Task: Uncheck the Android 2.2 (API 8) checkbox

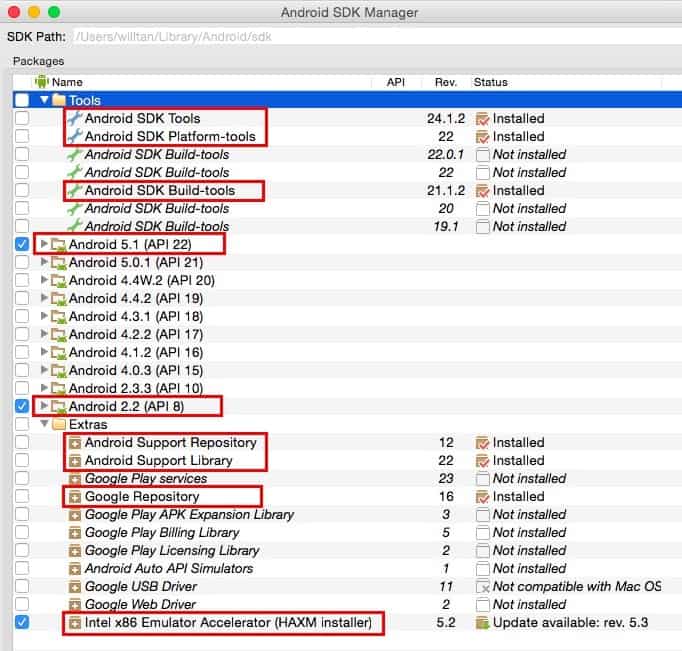Action: pyautogui.click(x=22, y=406)
